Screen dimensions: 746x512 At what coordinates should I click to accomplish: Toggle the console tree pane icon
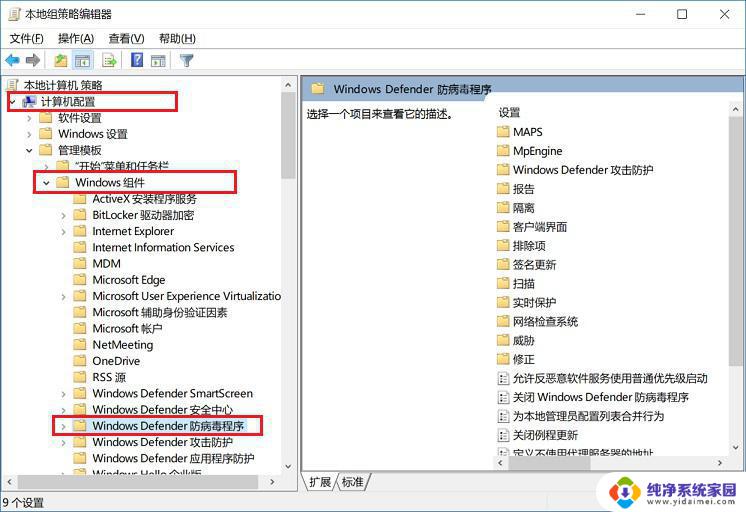83,61
